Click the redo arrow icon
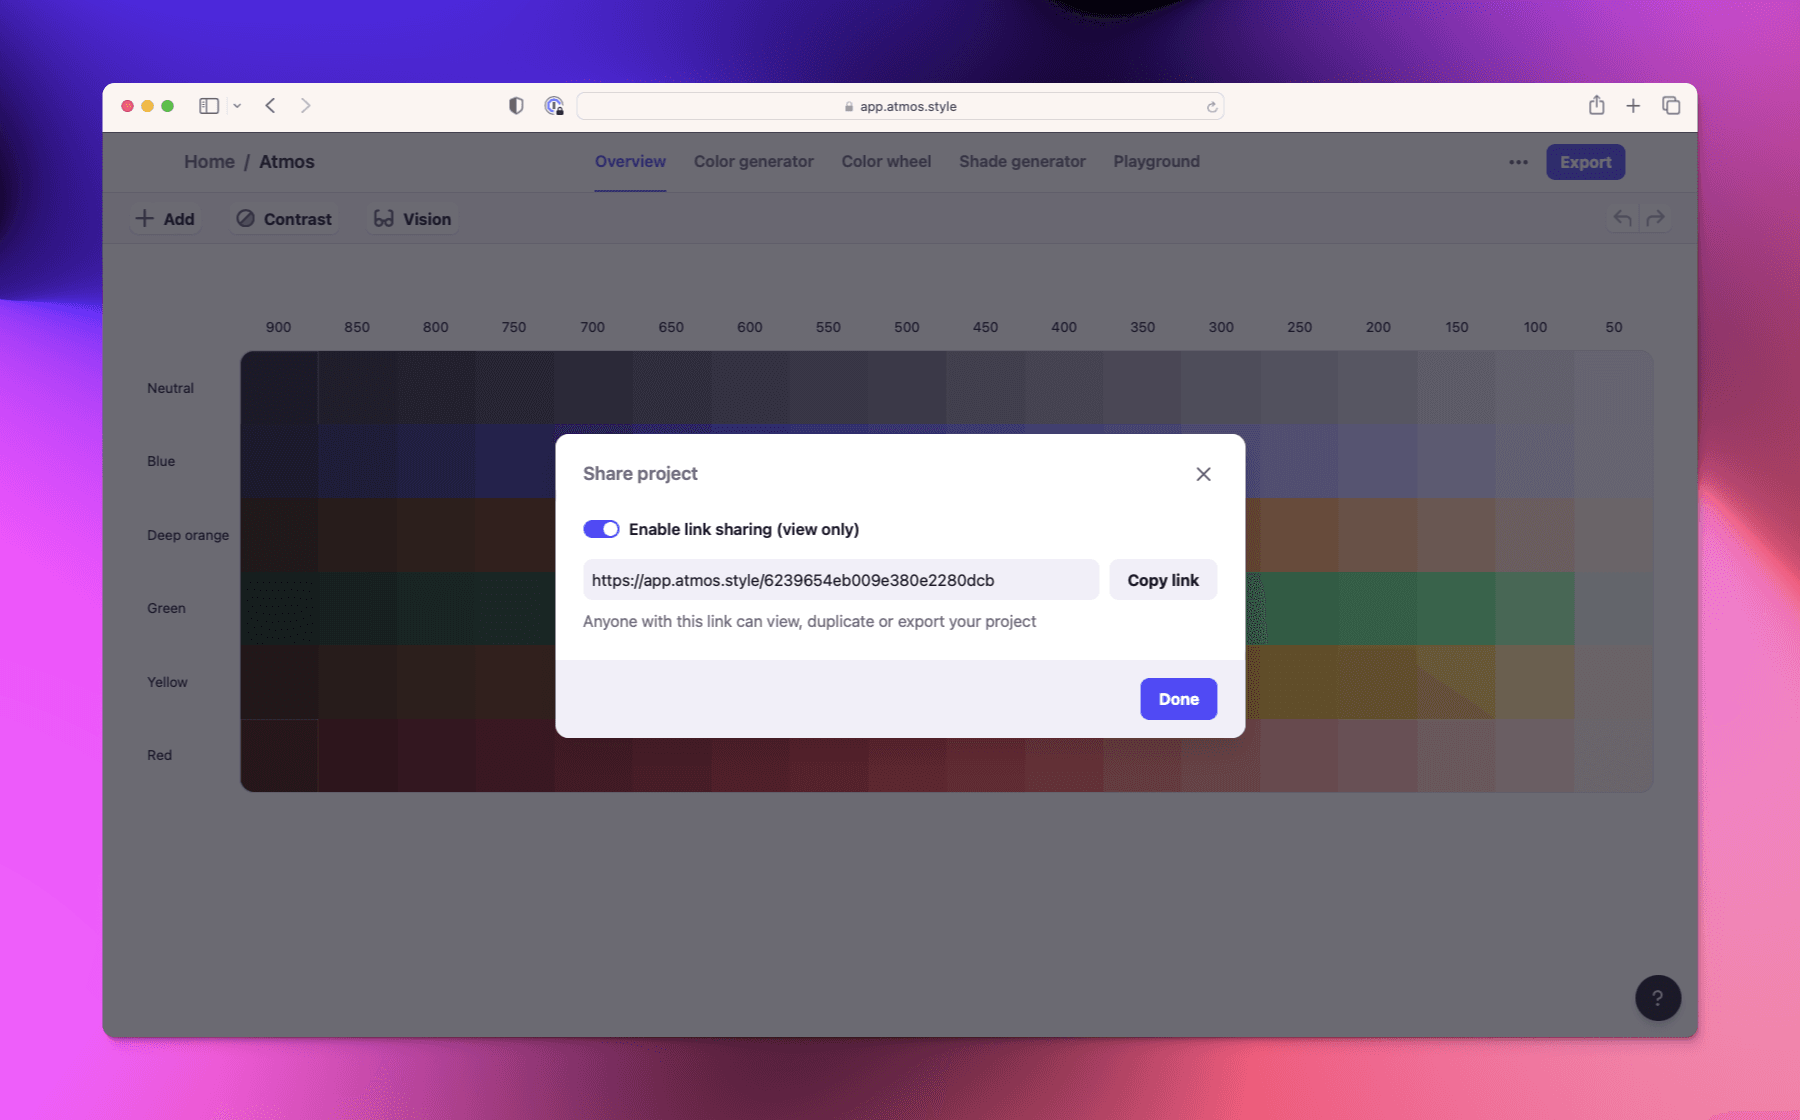 1657,217
